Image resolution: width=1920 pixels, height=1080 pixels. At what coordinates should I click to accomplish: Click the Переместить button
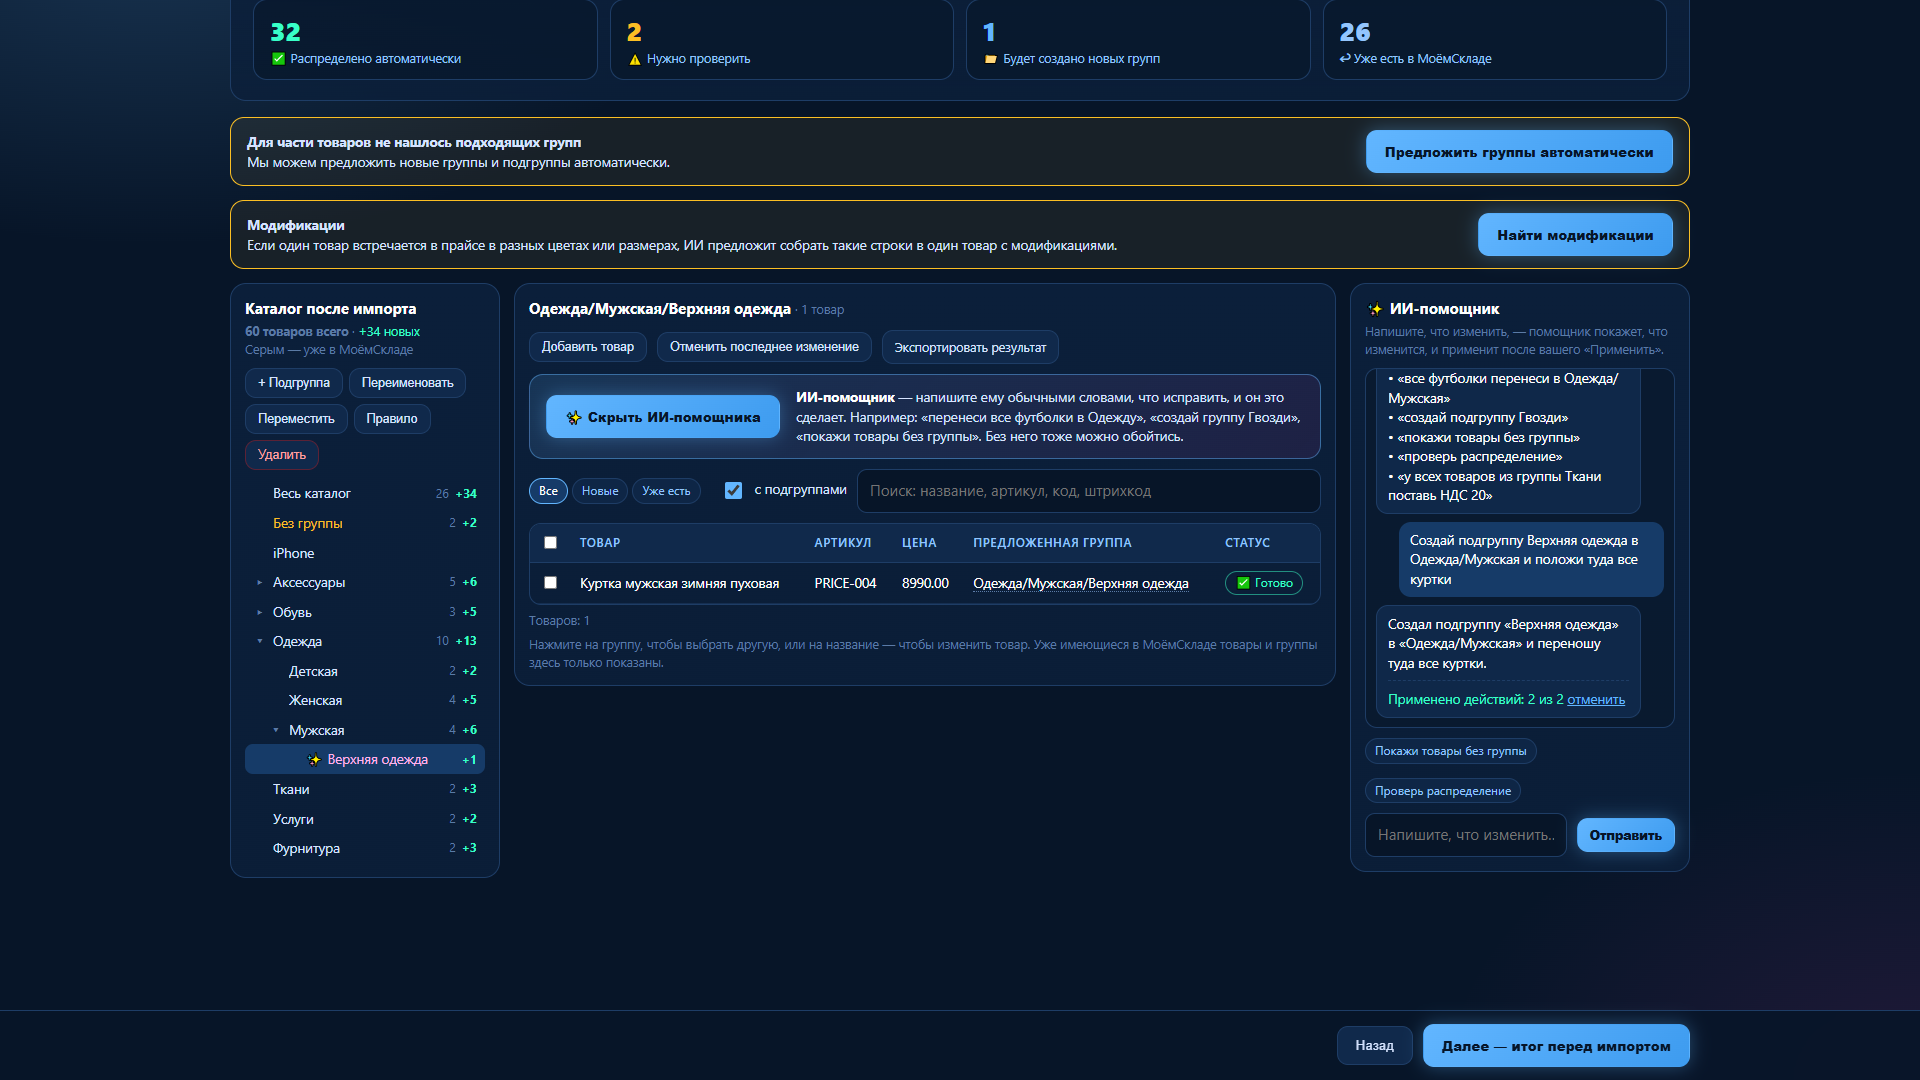tap(296, 419)
